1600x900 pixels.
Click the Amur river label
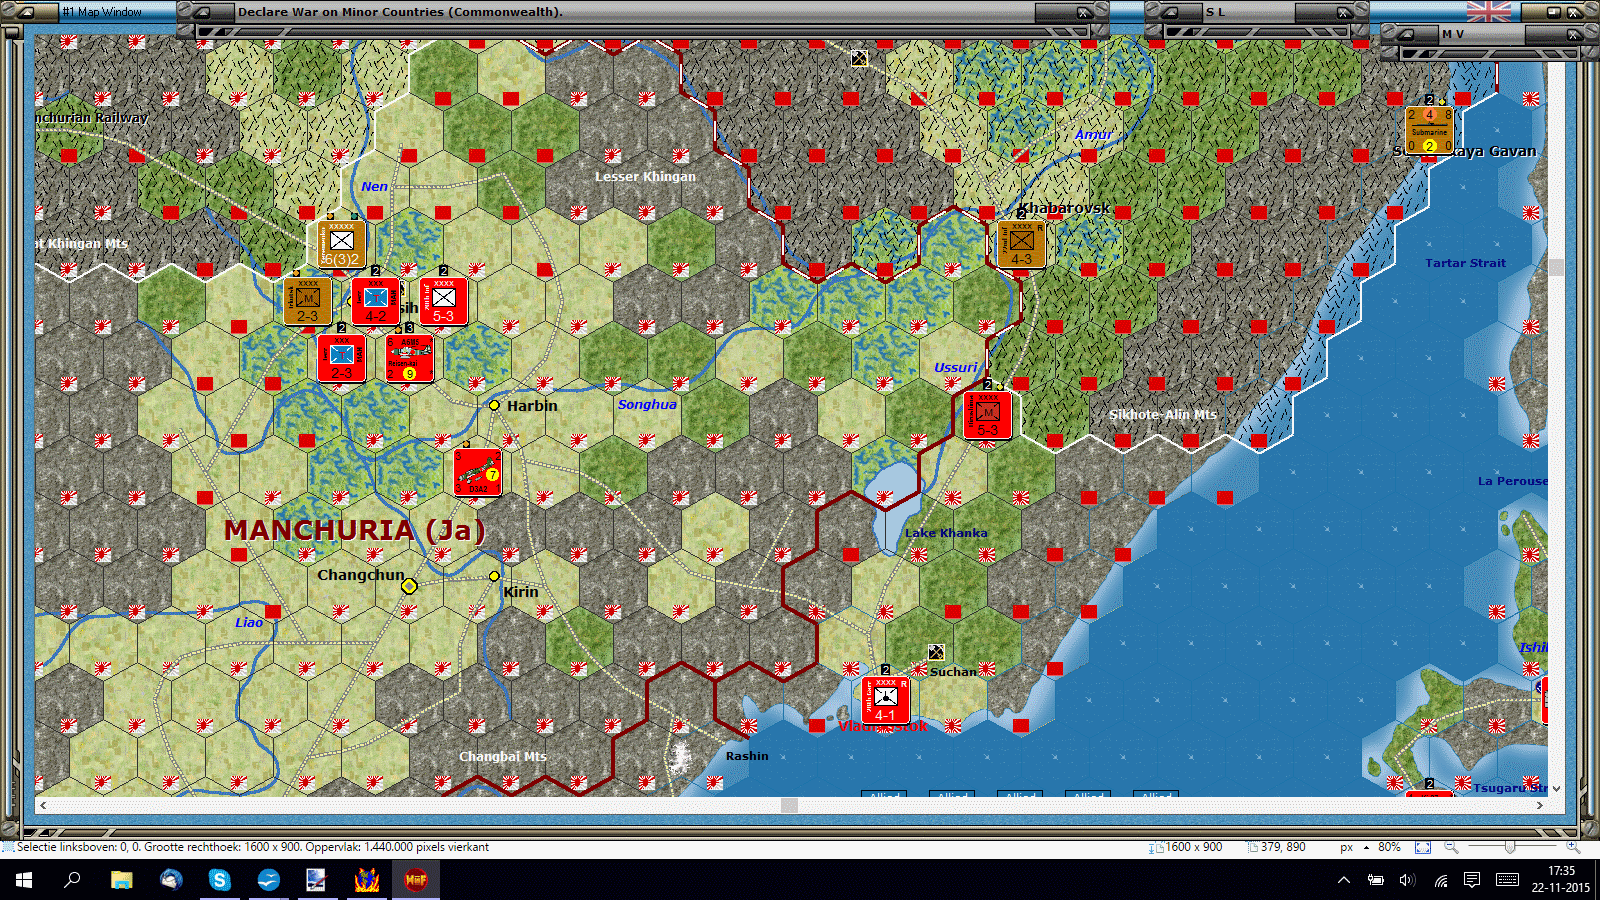tap(1093, 134)
